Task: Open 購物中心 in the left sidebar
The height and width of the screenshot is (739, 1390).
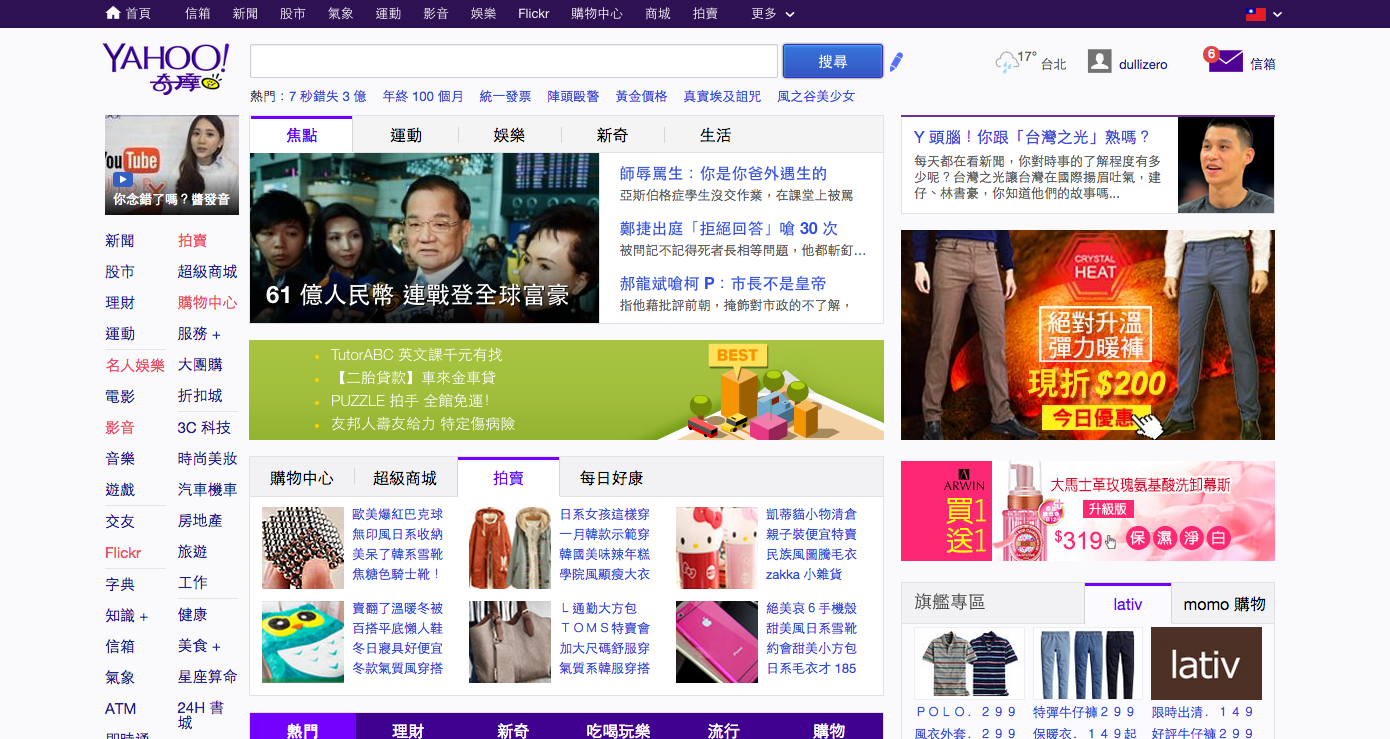Action: [208, 303]
